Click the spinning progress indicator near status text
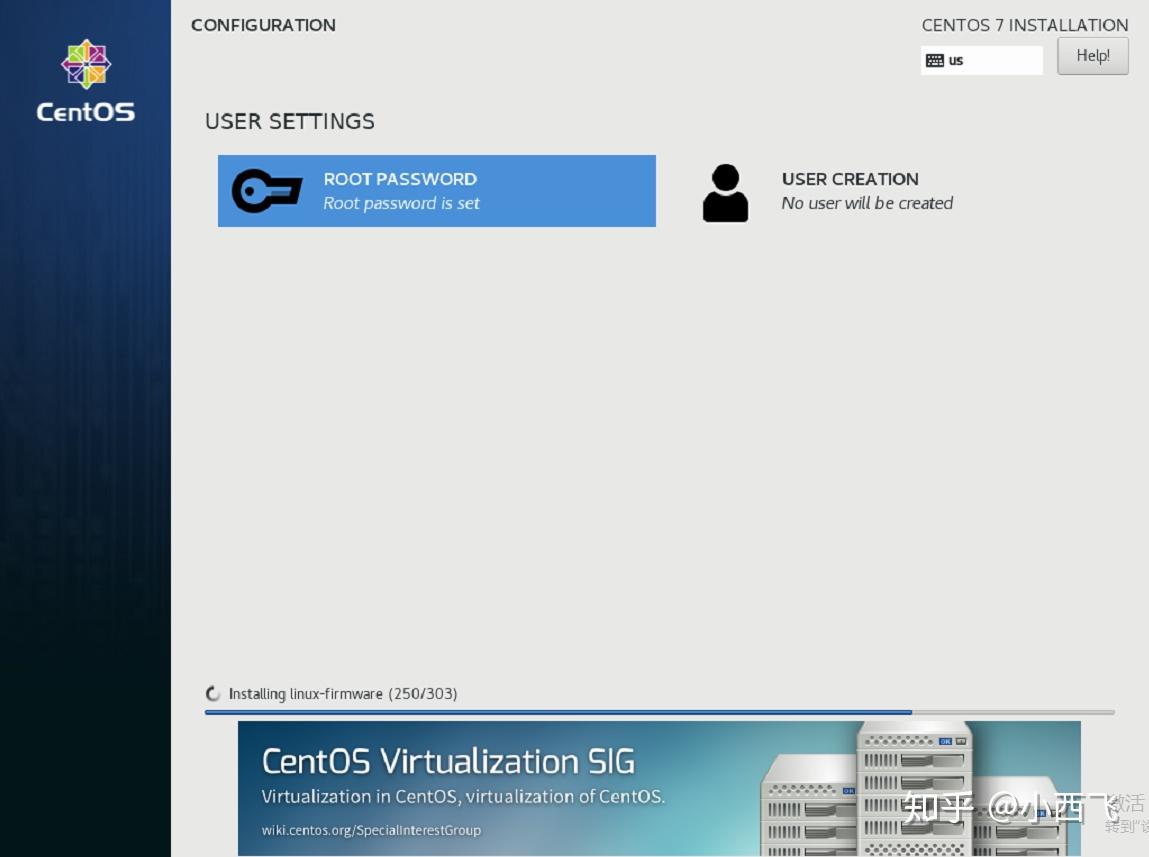 tap(213, 693)
